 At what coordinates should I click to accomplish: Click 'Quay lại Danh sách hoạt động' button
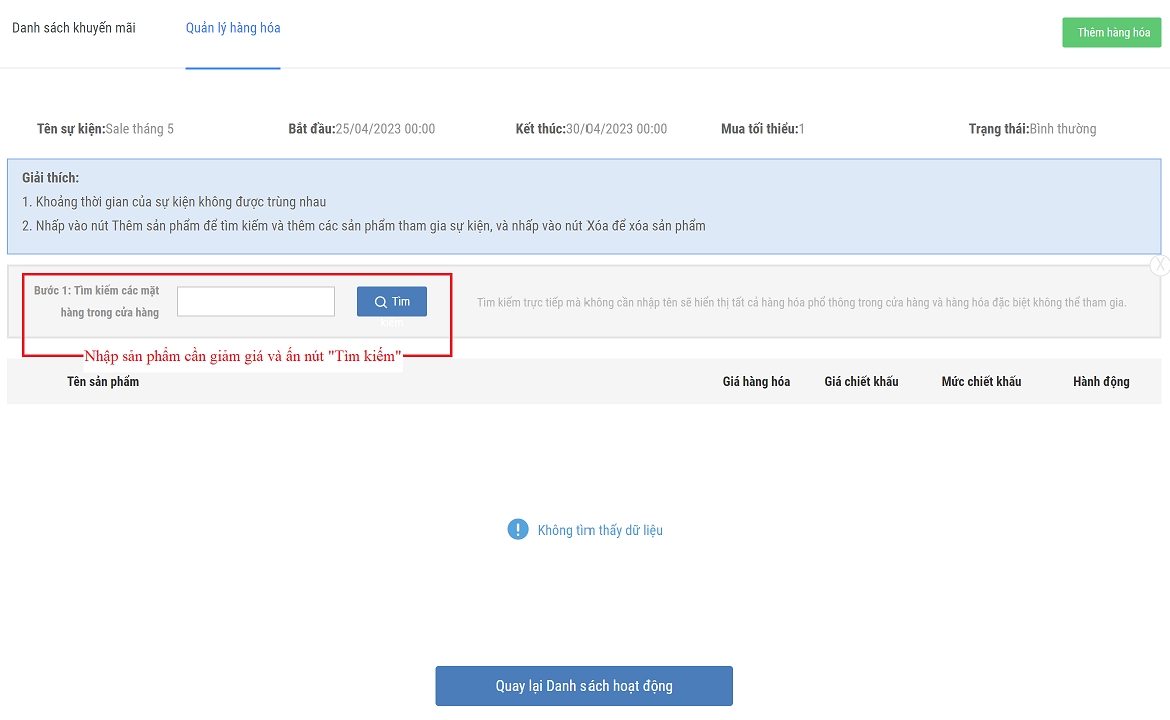(x=584, y=686)
